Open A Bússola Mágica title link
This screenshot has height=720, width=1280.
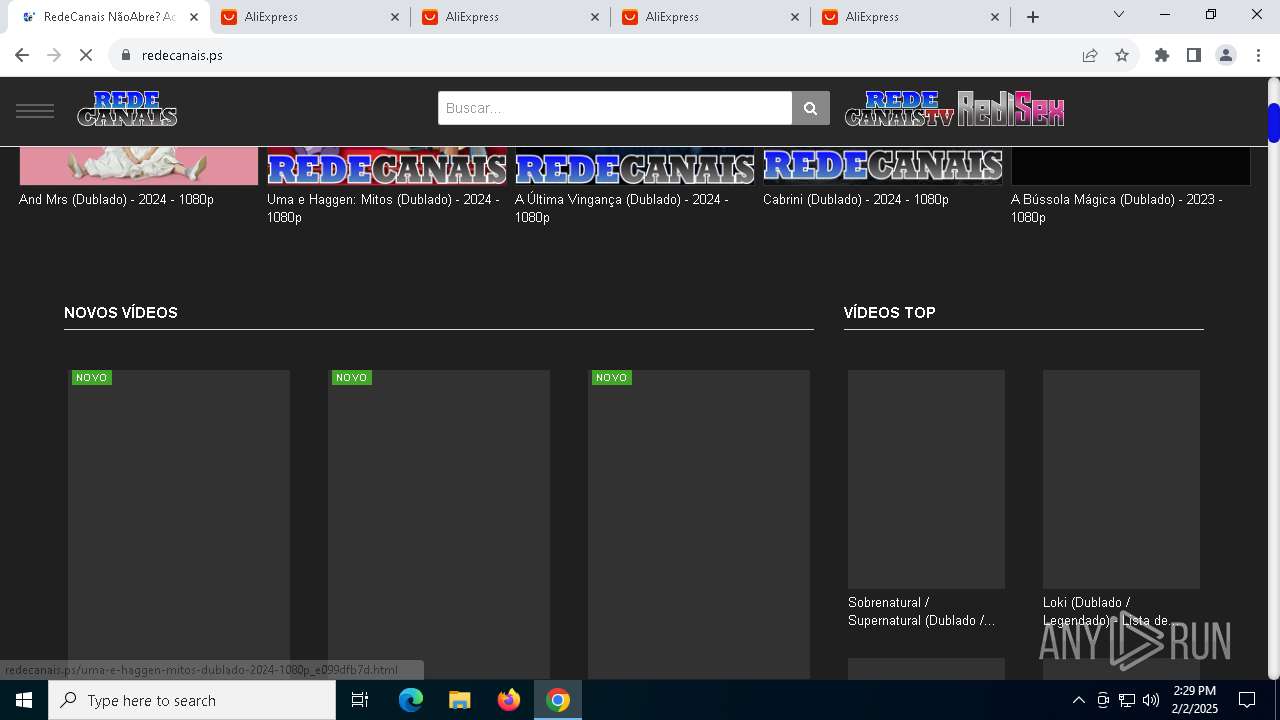tap(1116, 208)
